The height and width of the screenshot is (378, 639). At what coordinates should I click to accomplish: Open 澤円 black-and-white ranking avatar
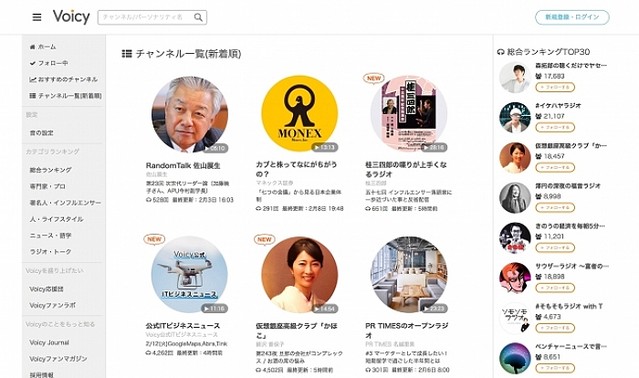click(x=515, y=198)
